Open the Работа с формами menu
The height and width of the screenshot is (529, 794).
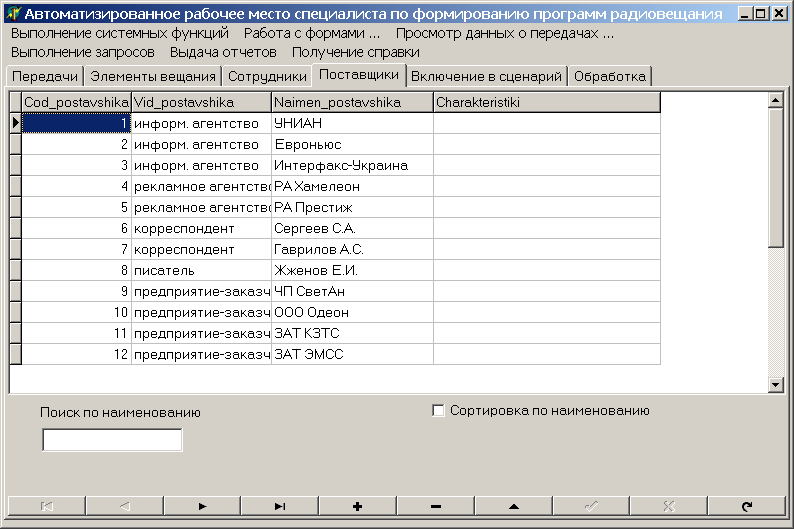(x=312, y=33)
